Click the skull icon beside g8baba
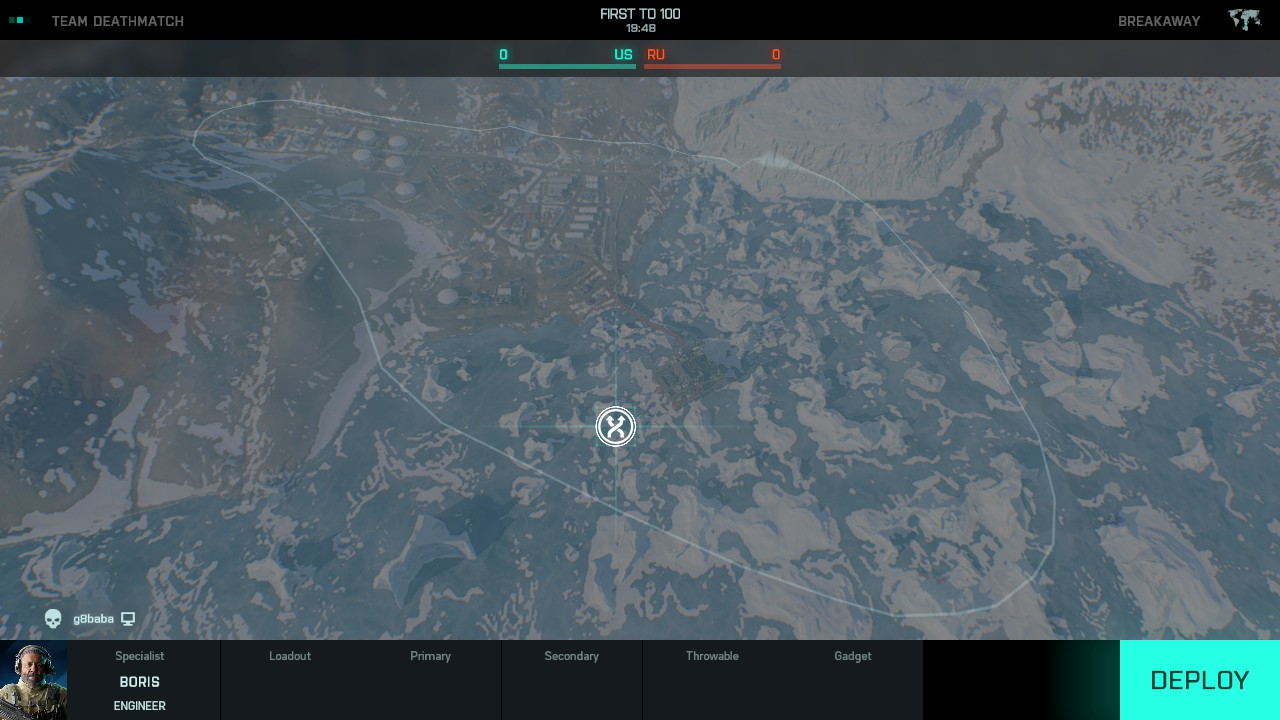The height and width of the screenshot is (720, 1280). (53, 619)
